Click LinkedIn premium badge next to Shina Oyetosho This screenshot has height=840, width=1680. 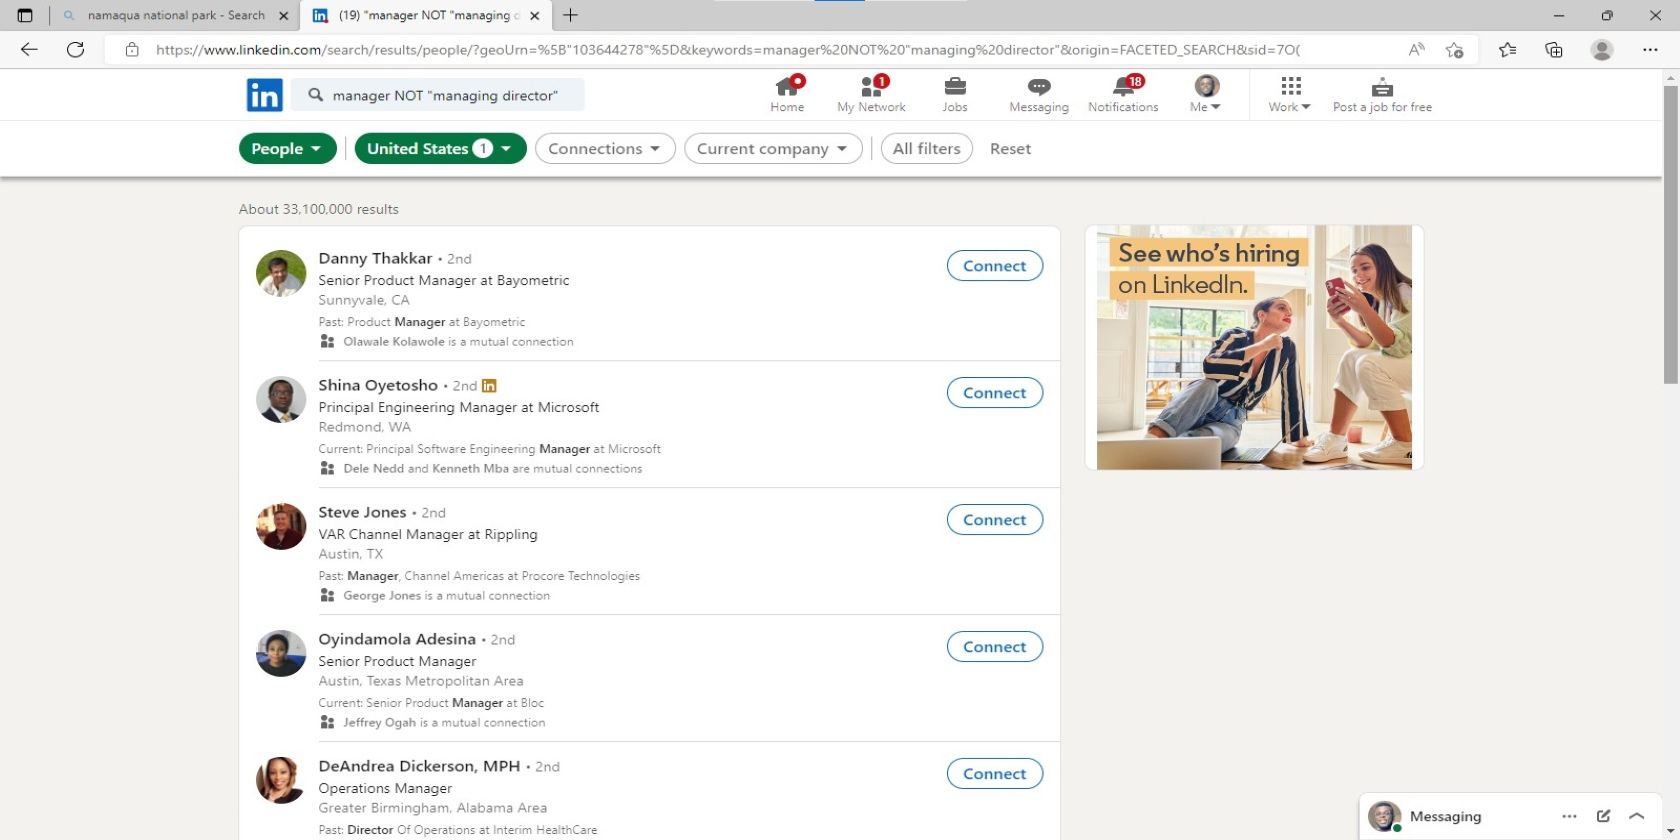[x=489, y=386]
